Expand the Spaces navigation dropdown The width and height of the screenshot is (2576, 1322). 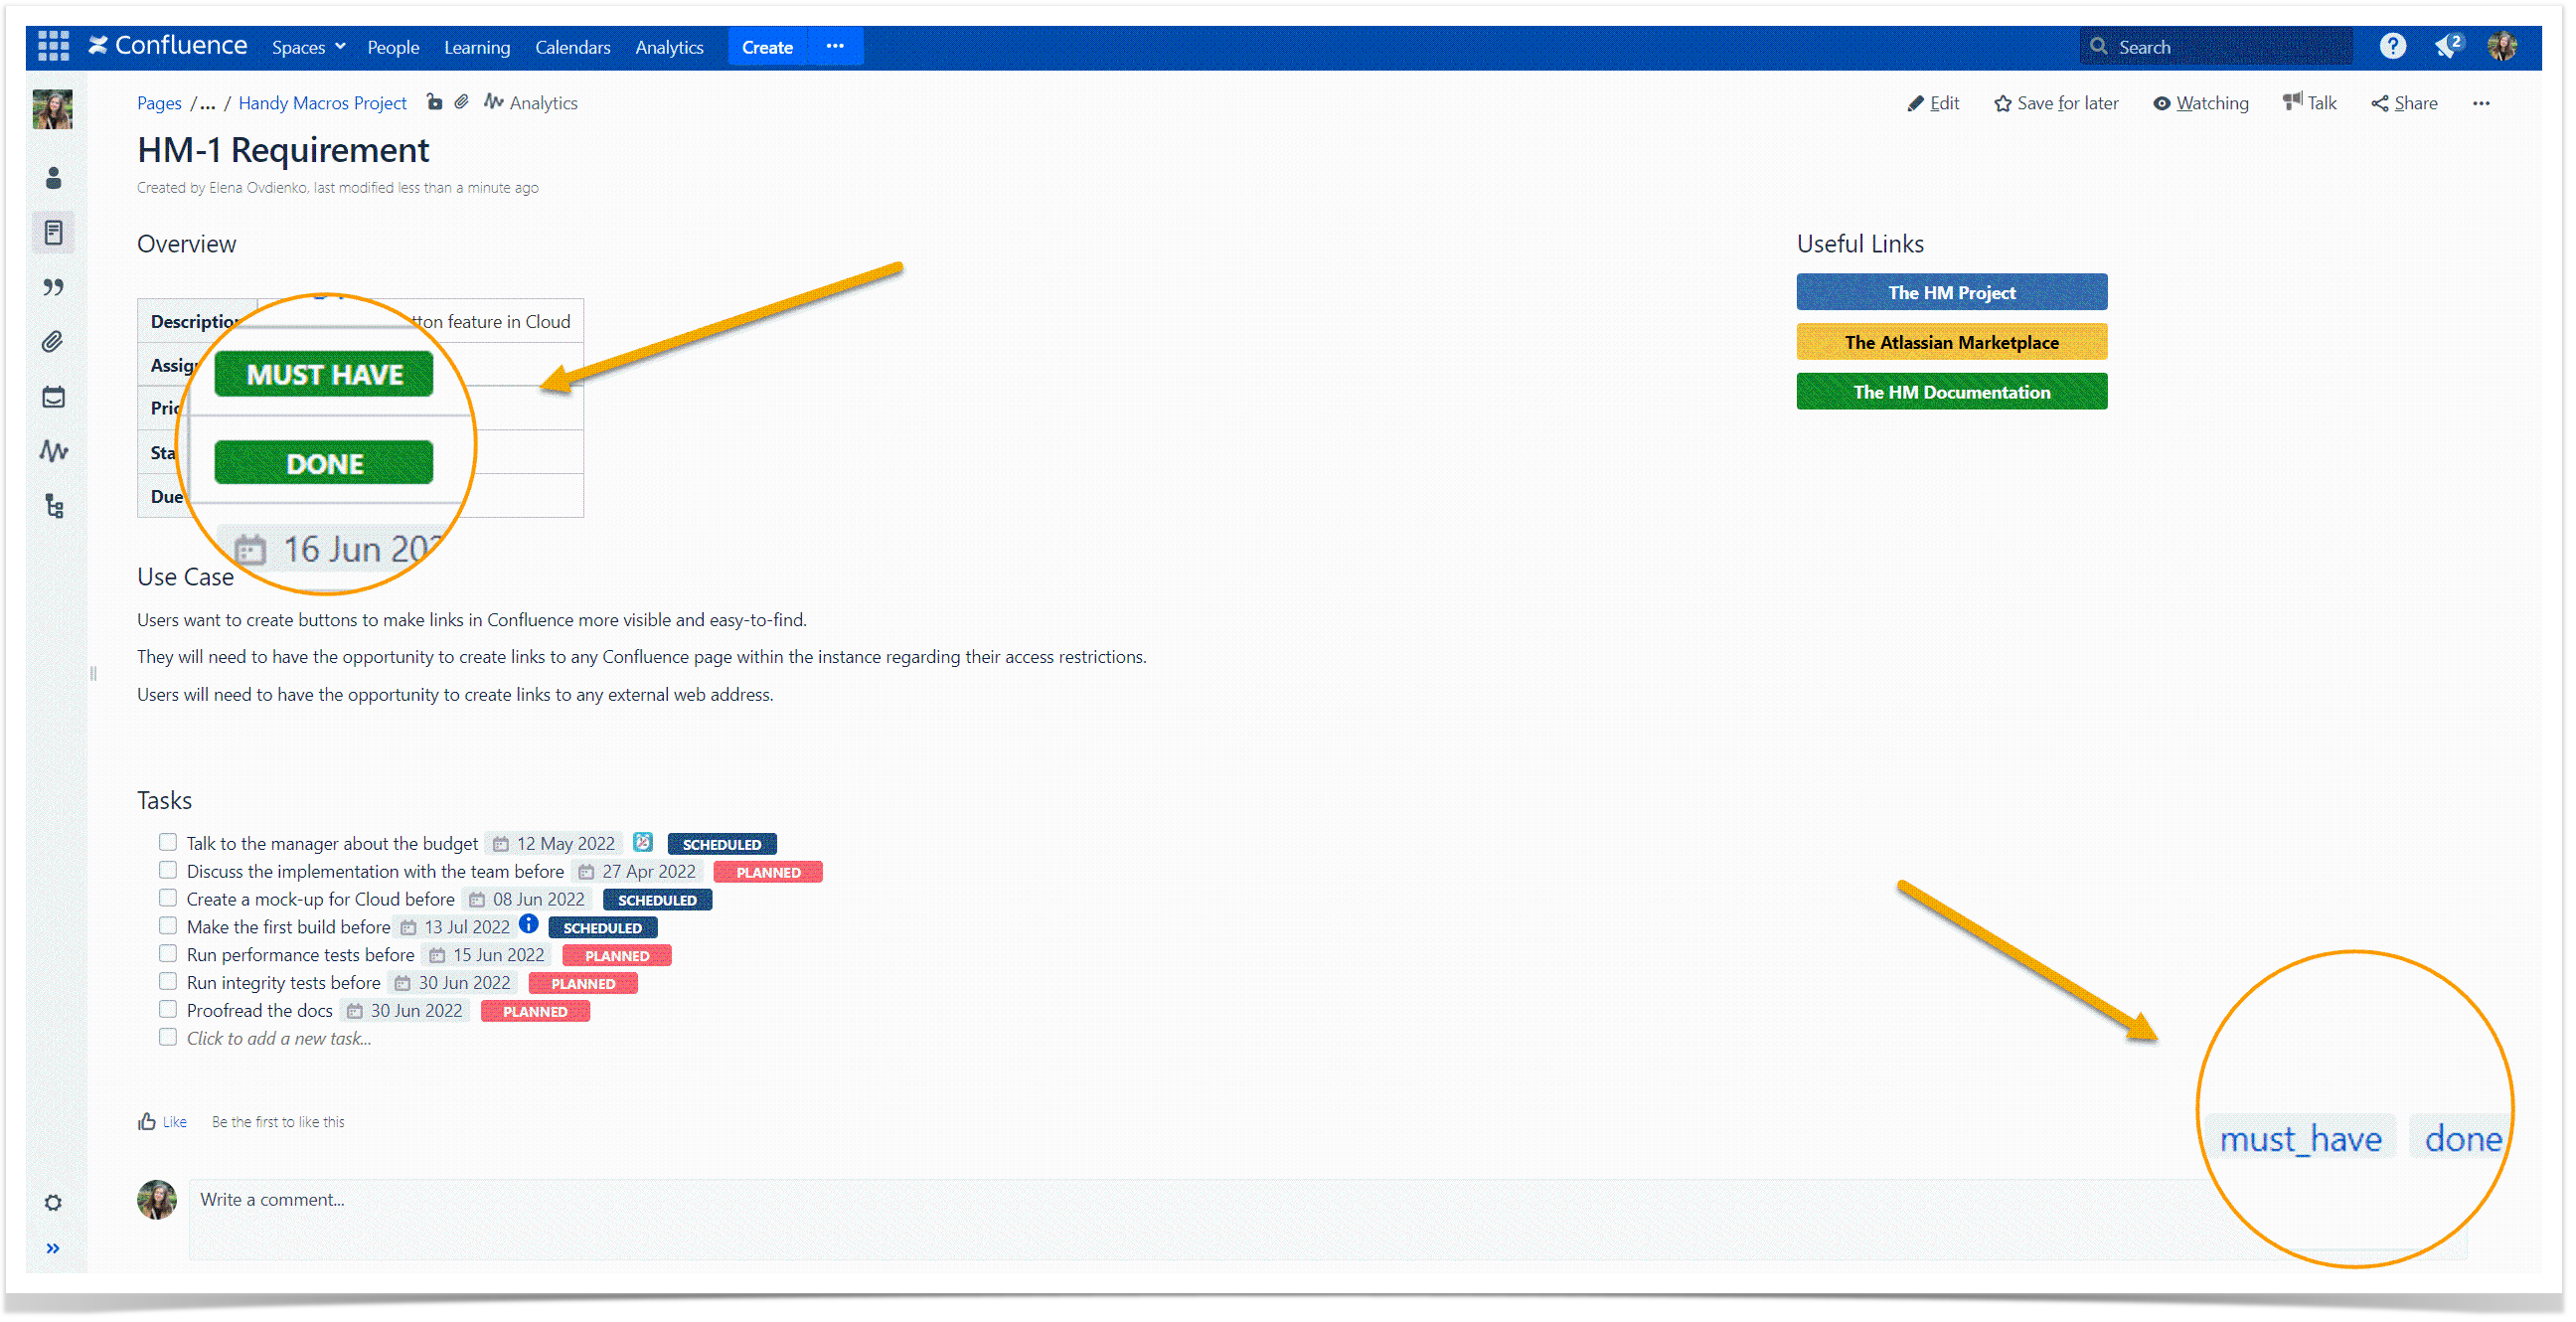[x=305, y=46]
